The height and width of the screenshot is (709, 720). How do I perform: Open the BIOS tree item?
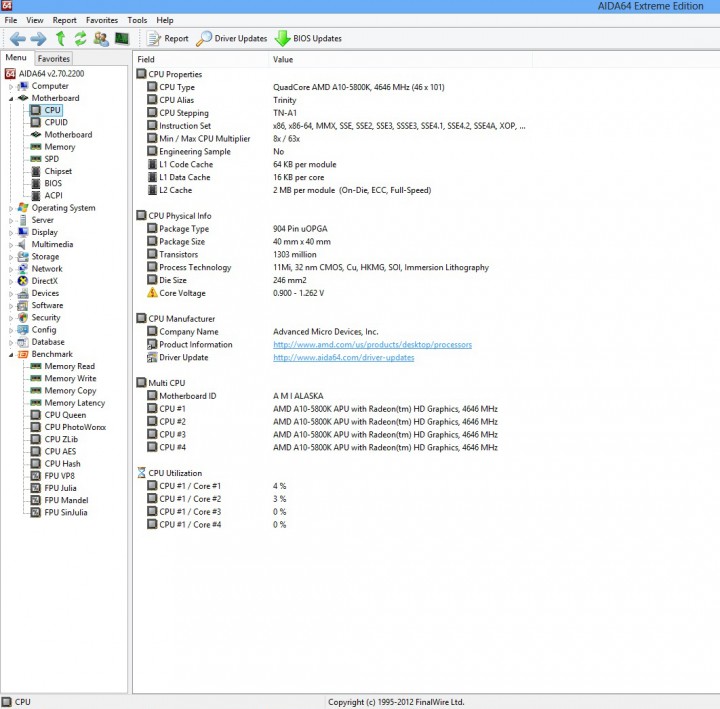(x=46, y=183)
